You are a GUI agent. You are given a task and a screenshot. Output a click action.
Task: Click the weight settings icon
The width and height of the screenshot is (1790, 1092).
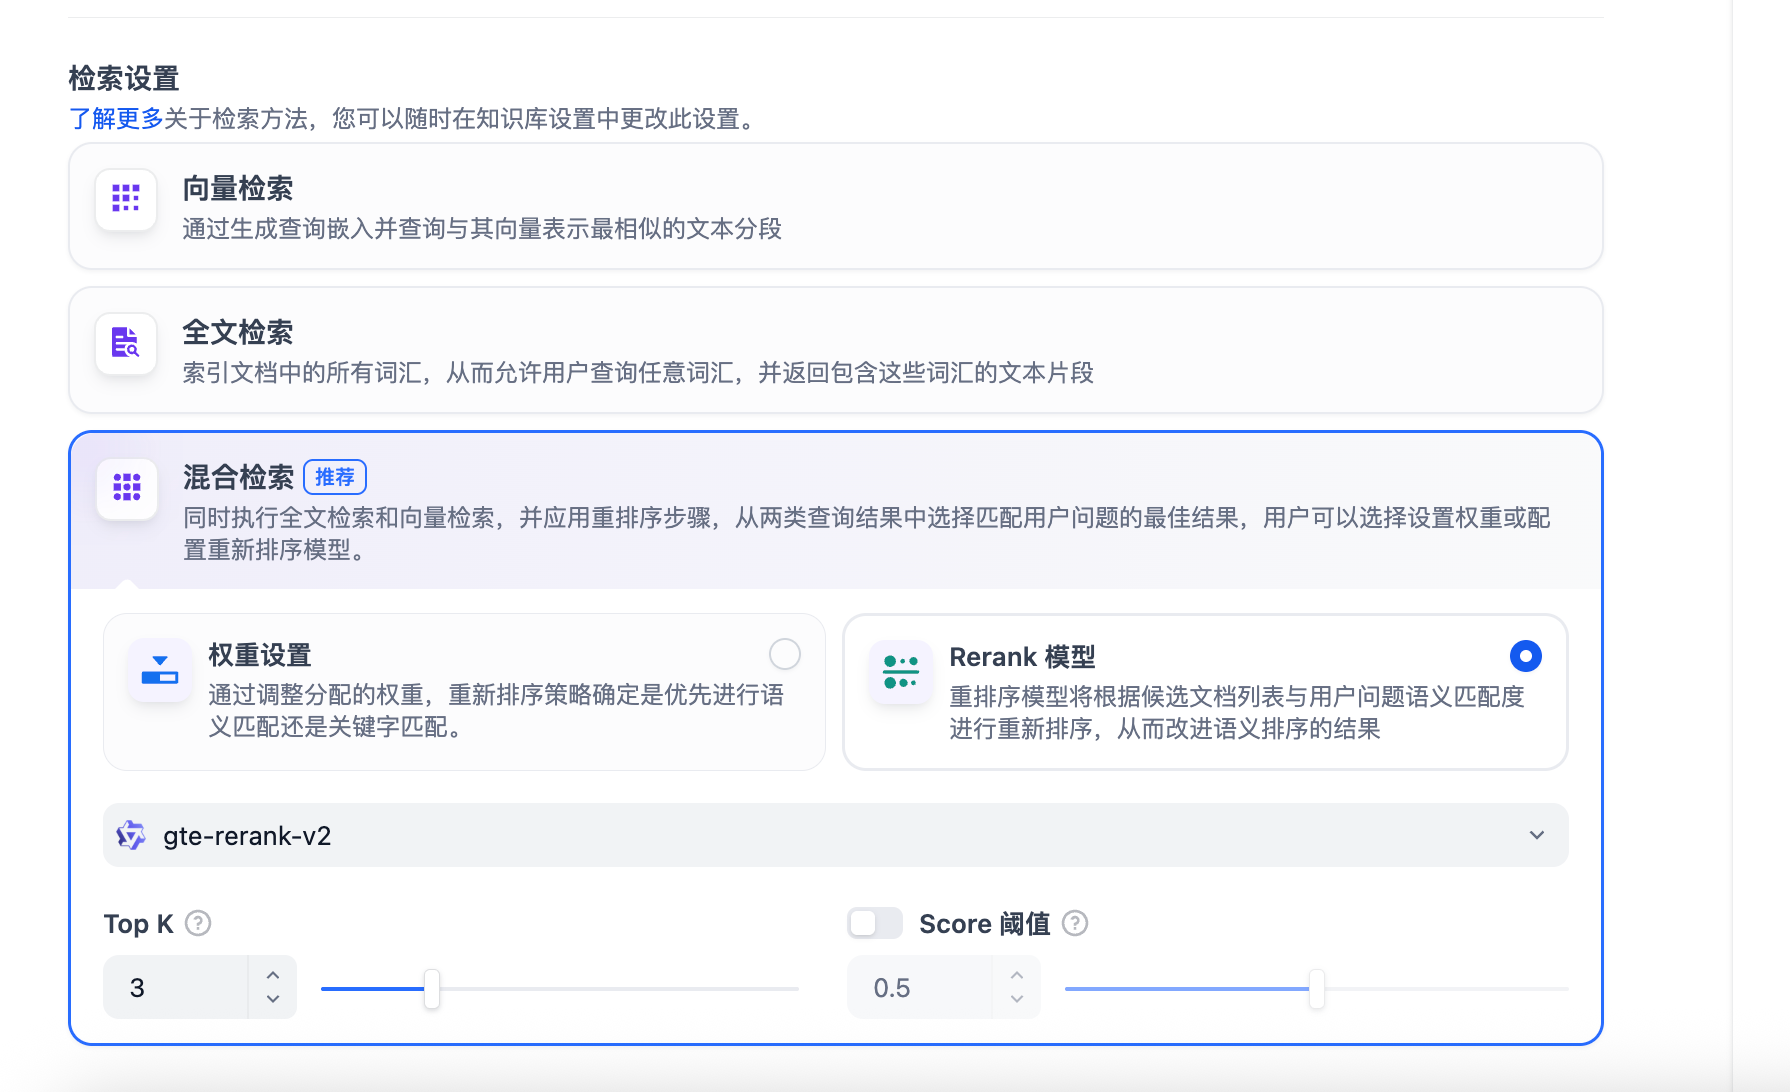click(x=160, y=670)
